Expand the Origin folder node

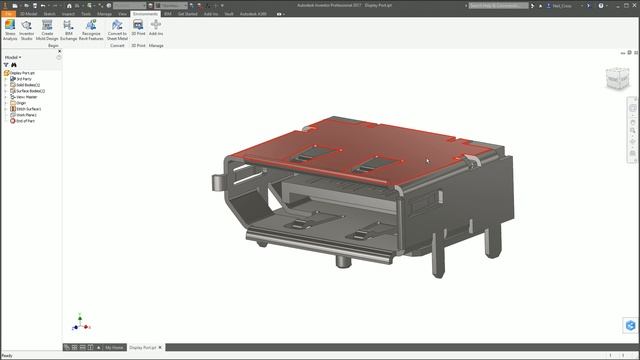[x=6, y=103]
